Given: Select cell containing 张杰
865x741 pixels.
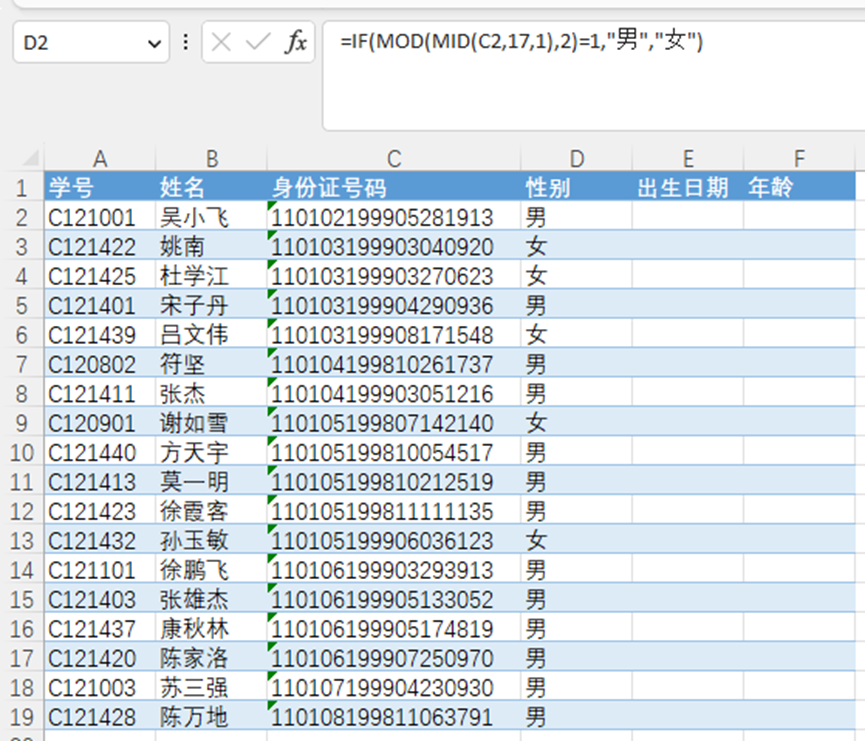Looking at the screenshot, I should pyautogui.click(x=211, y=393).
